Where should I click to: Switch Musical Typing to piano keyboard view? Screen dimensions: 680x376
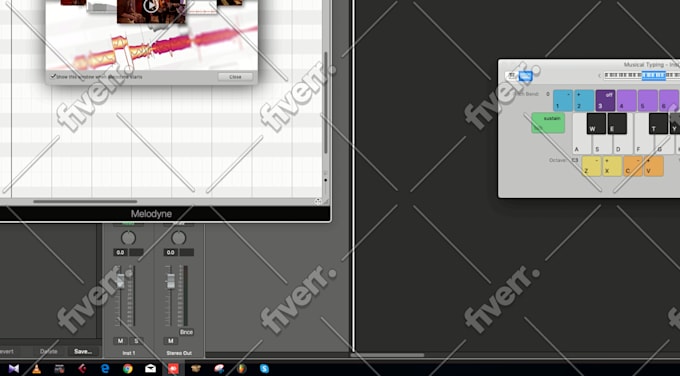click(x=512, y=76)
